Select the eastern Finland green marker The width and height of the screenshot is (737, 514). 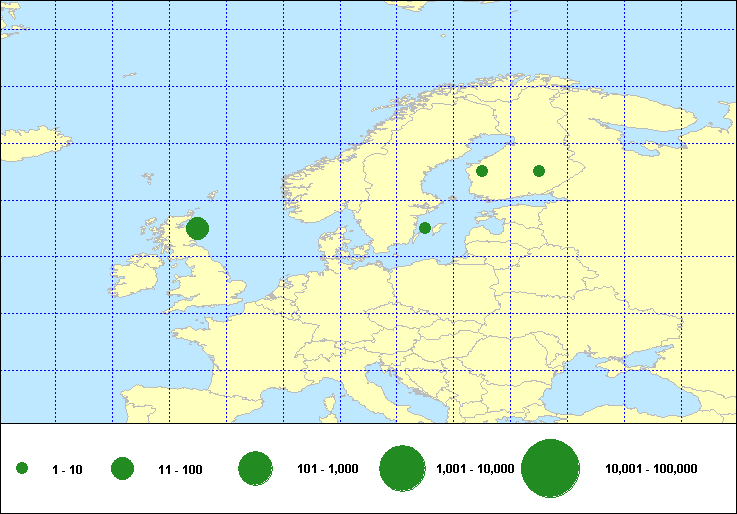pyautogui.click(x=539, y=171)
